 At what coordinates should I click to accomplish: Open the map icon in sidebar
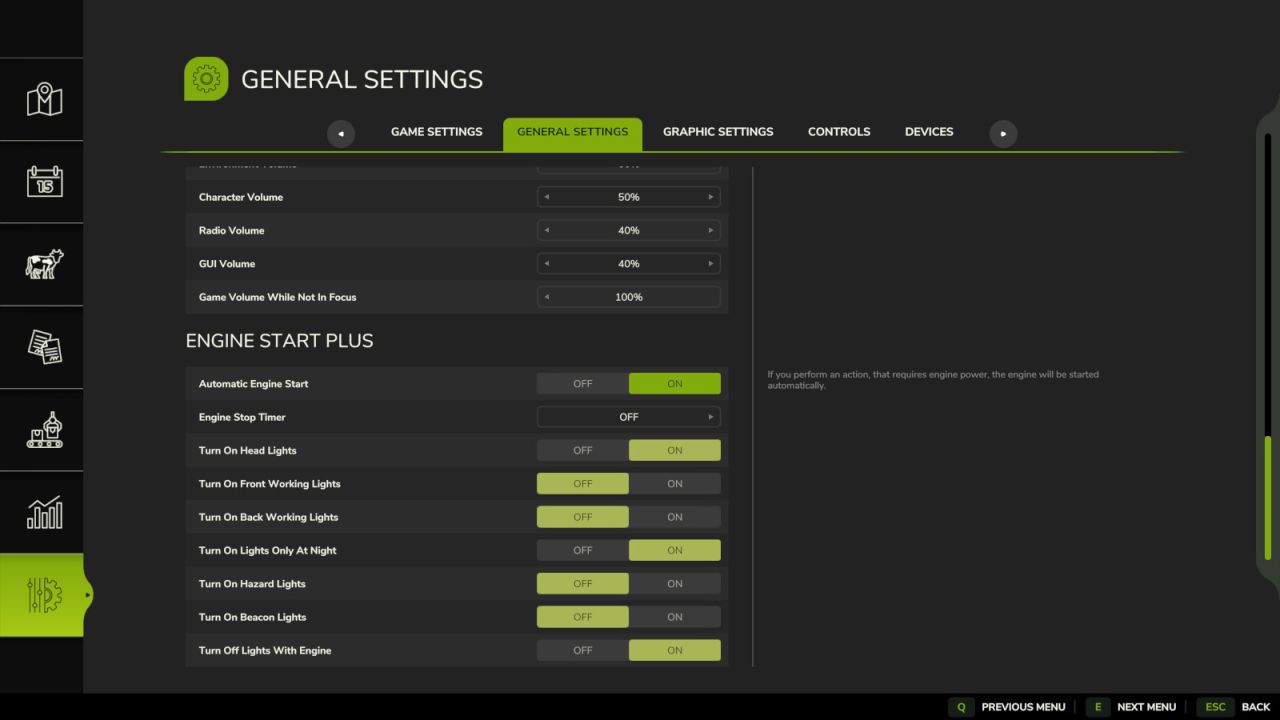(x=43, y=99)
